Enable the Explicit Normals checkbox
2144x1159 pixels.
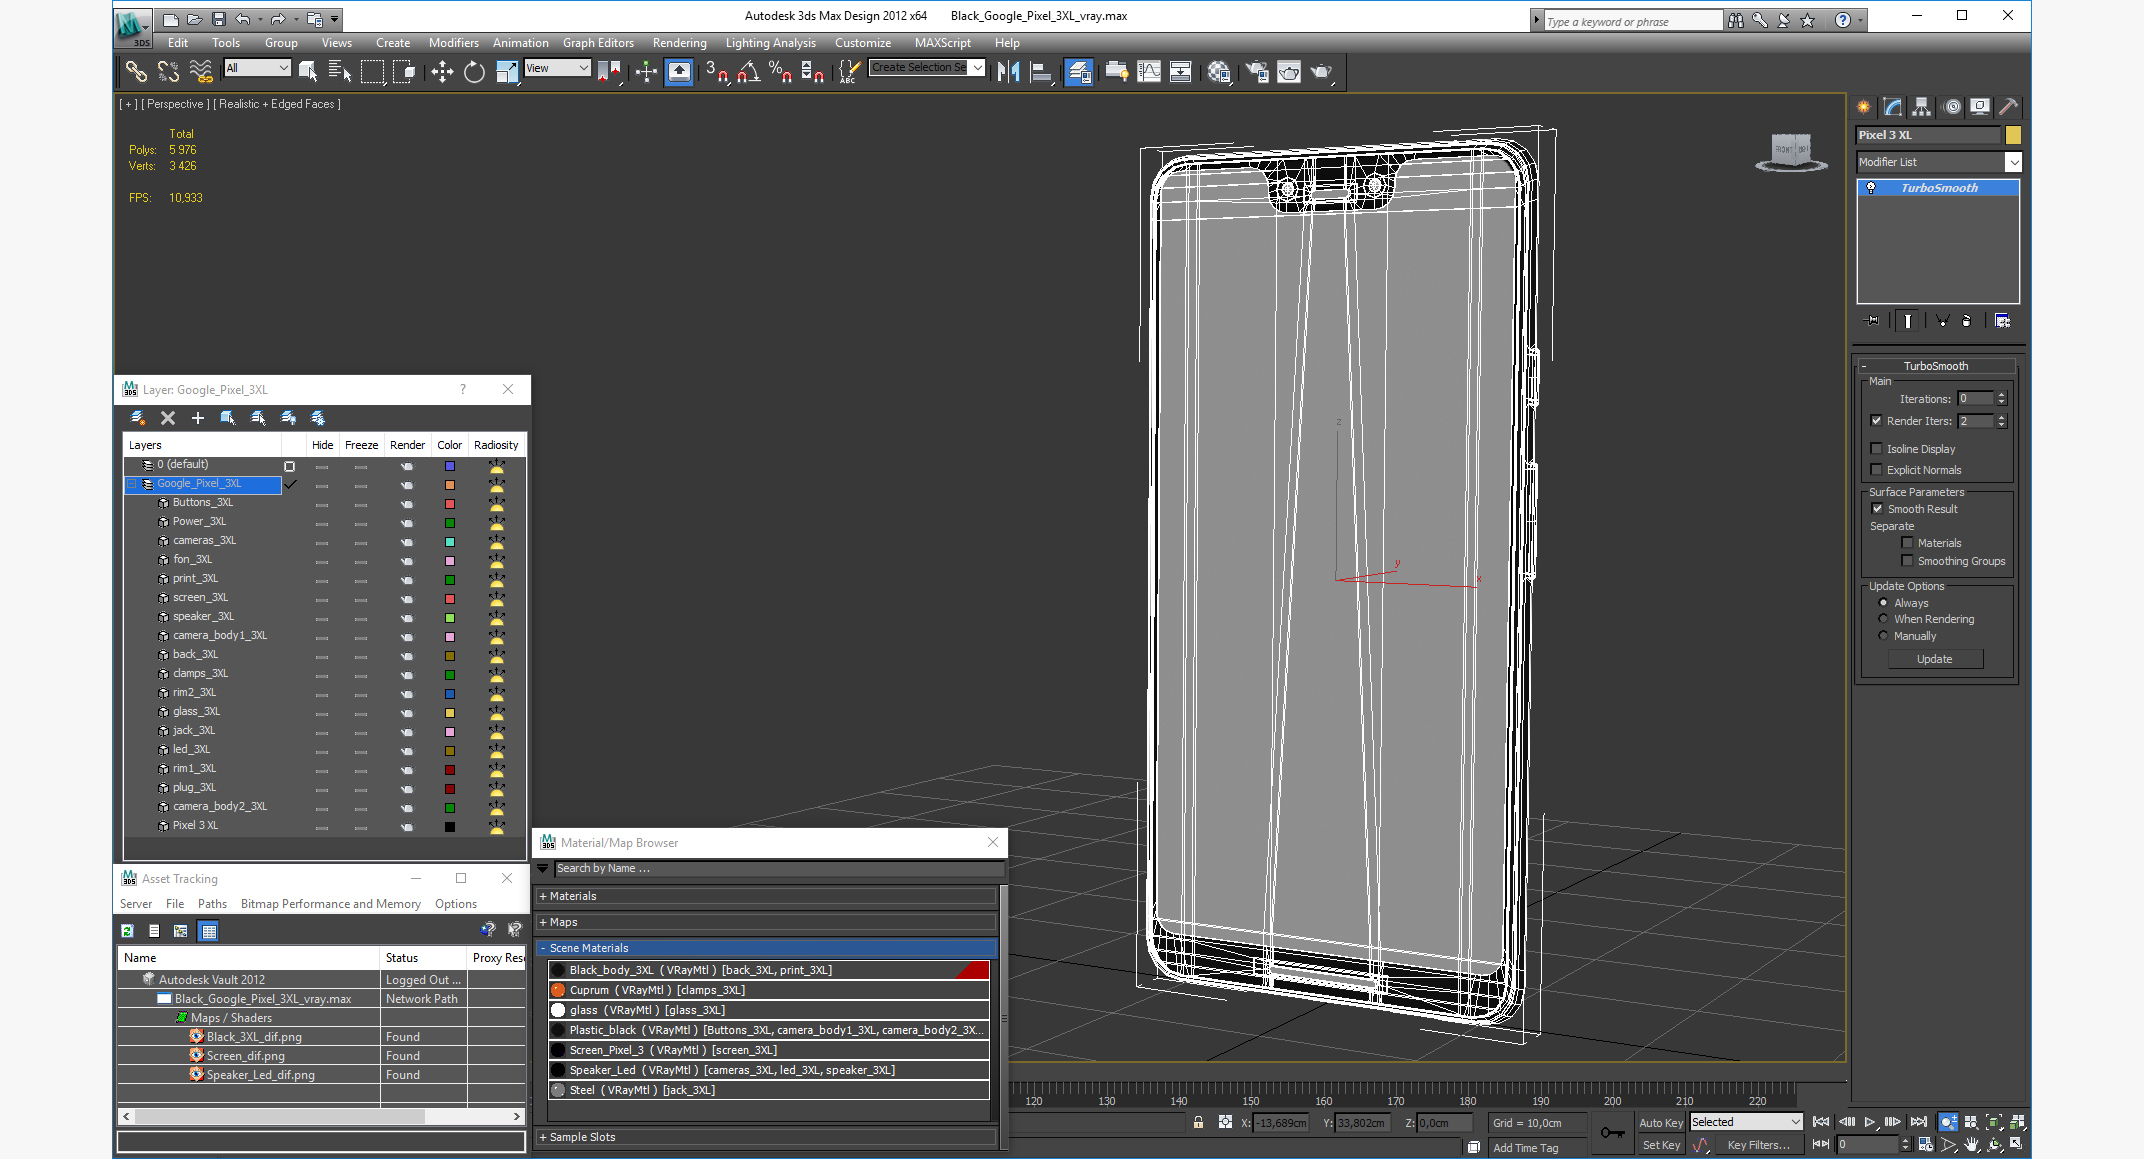[x=1876, y=470]
